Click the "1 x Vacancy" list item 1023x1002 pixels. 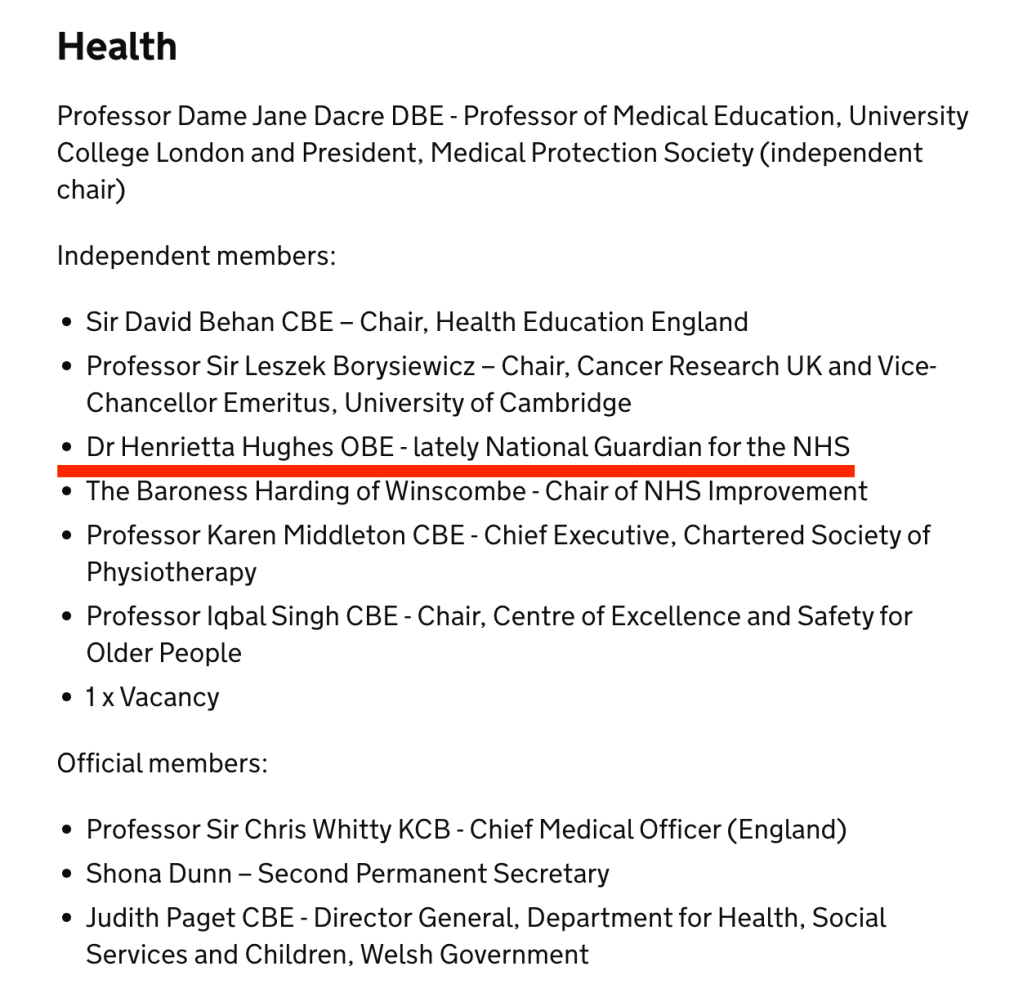click(152, 697)
